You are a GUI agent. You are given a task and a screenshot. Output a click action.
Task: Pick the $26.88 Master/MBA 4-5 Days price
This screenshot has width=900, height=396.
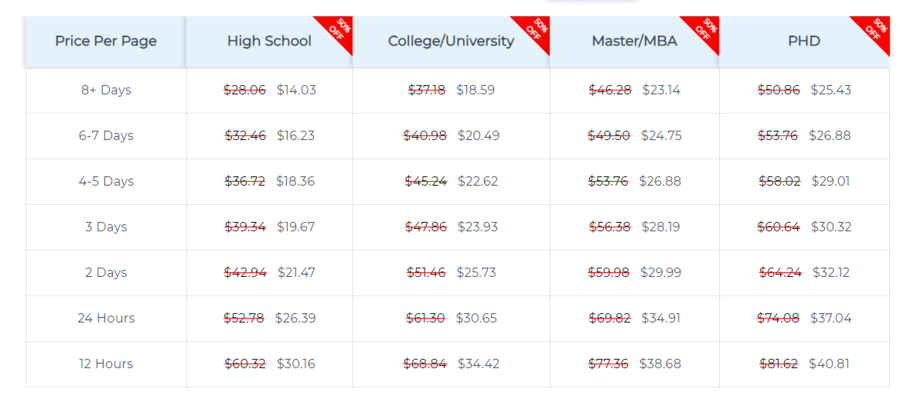point(660,181)
